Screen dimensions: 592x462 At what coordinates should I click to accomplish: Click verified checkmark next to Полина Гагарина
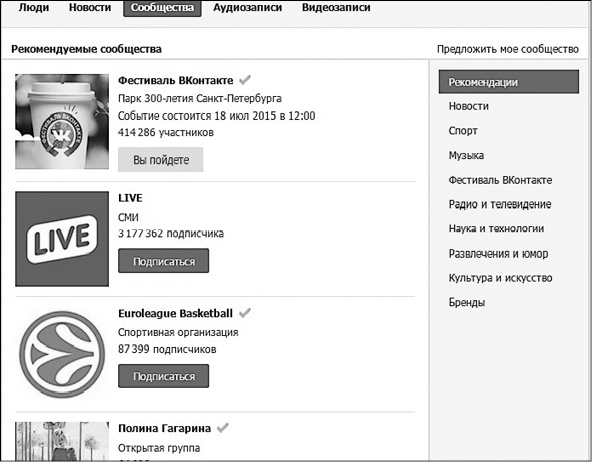223,428
